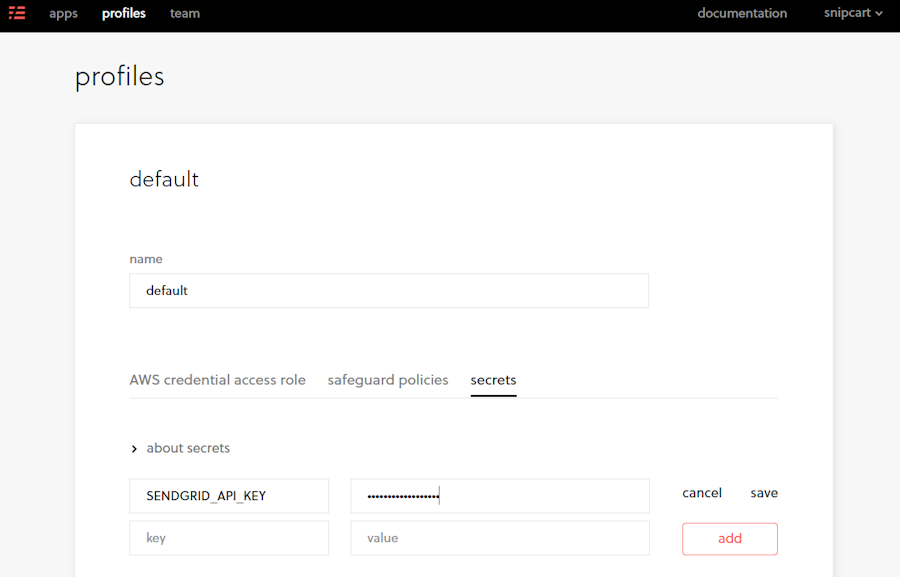Viewport: 900px width, 577px height.
Task: Open the documentation link
Action: point(742,14)
